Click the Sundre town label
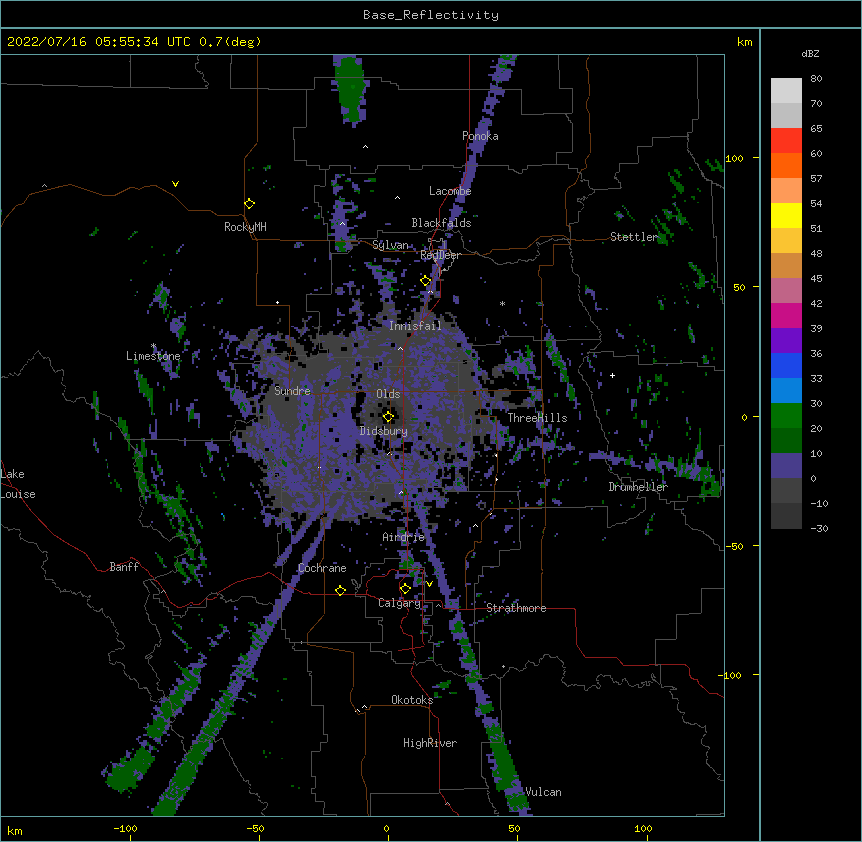The image size is (862, 842). [292, 391]
